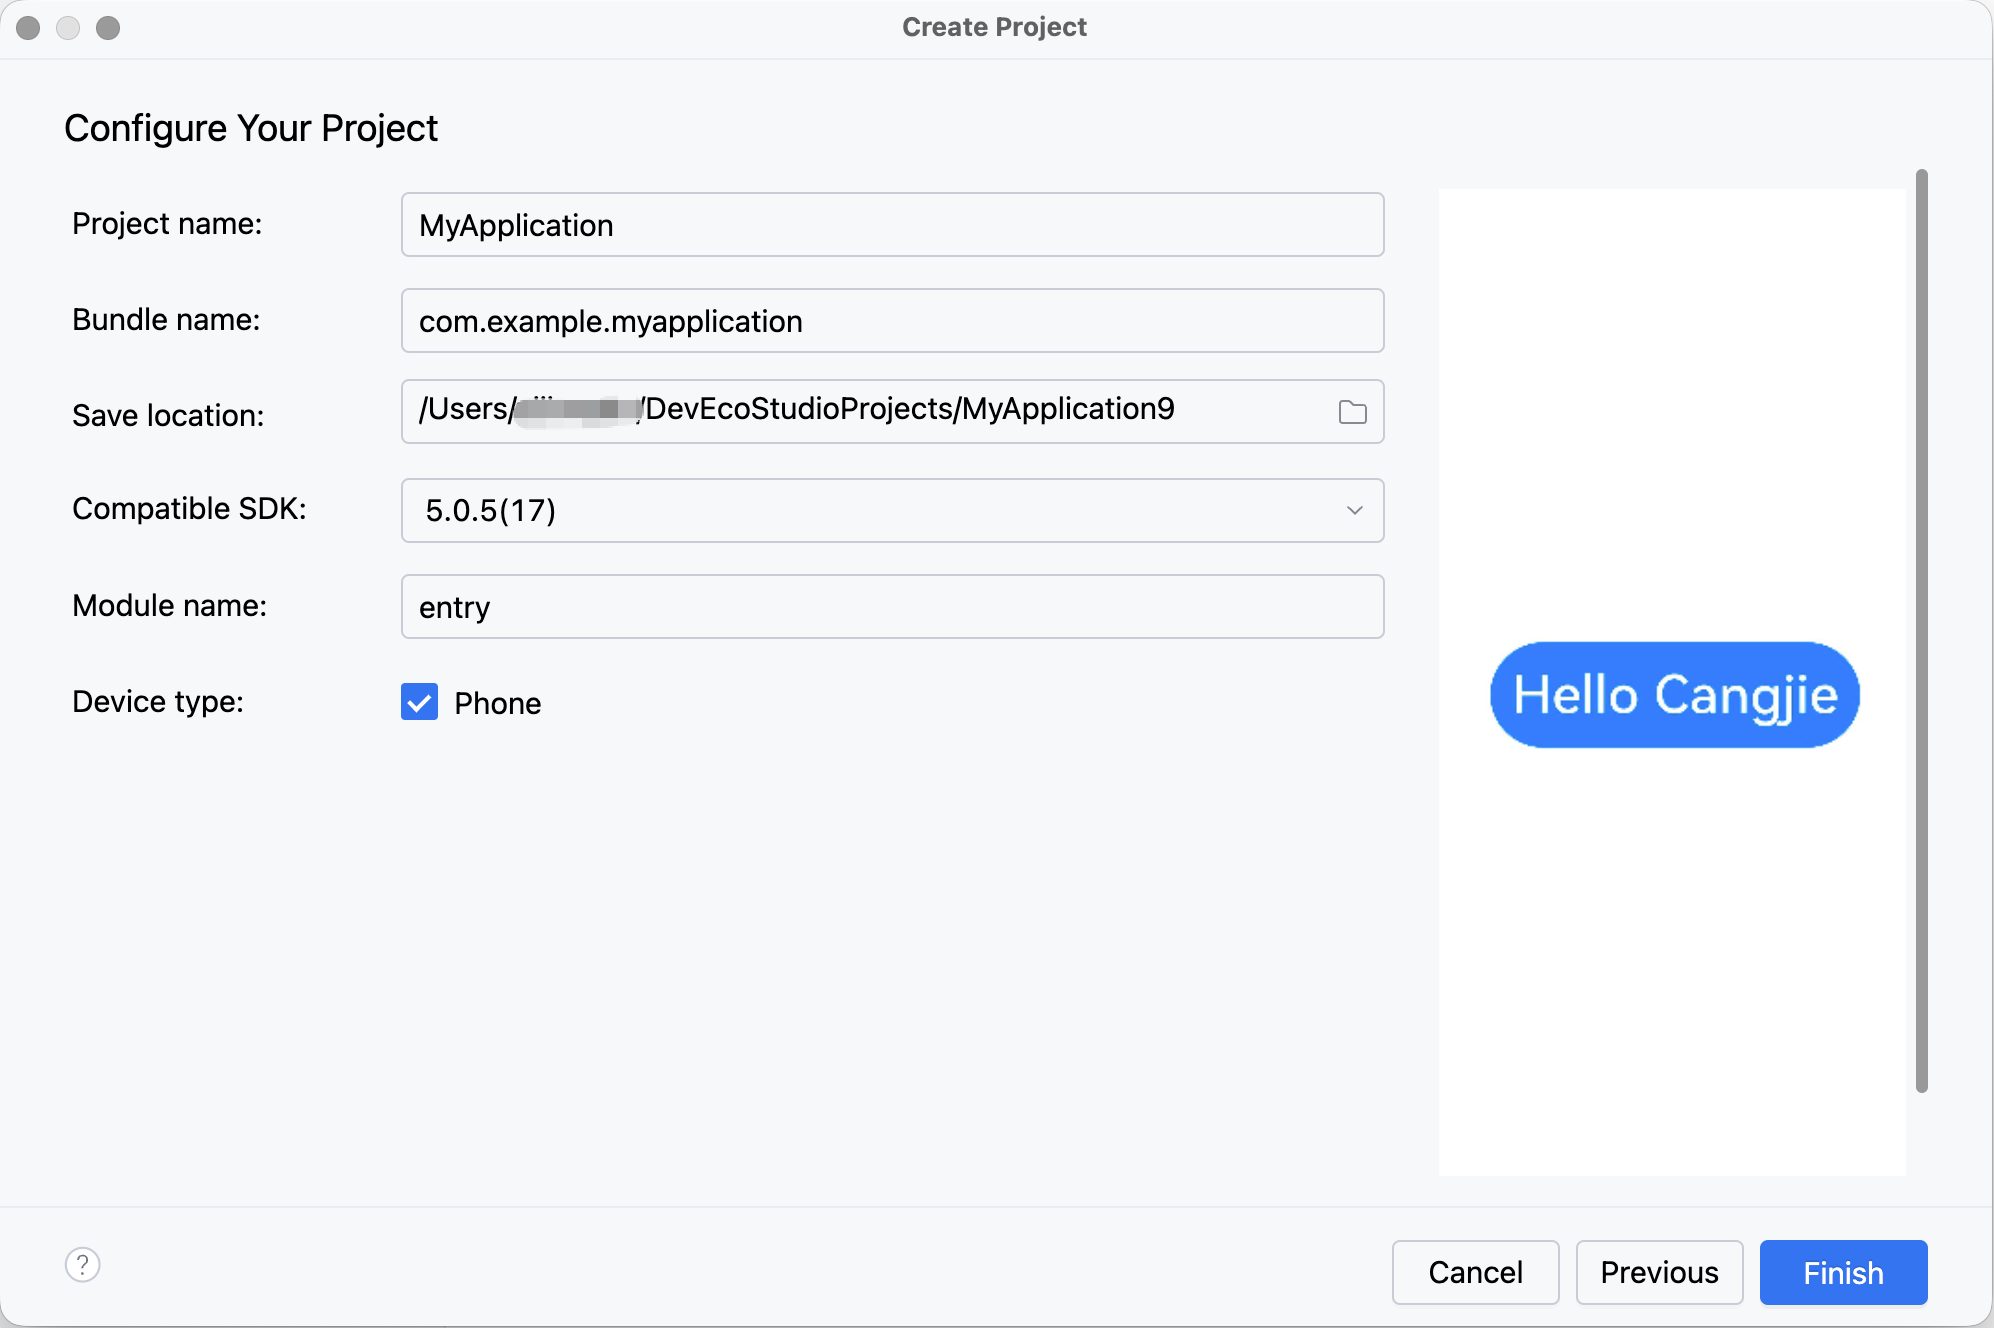Maximize the Create Project dialog
The width and height of the screenshot is (1994, 1328).
pos(108,28)
